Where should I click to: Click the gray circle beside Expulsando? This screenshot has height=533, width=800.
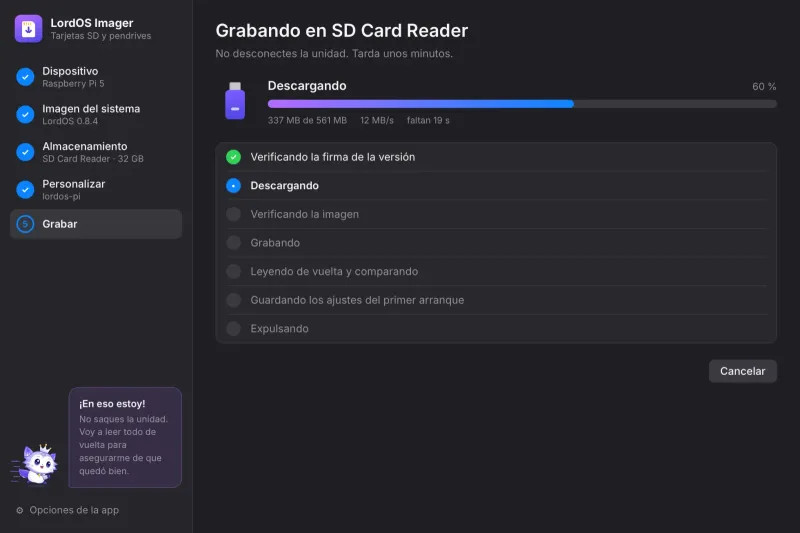(234, 328)
